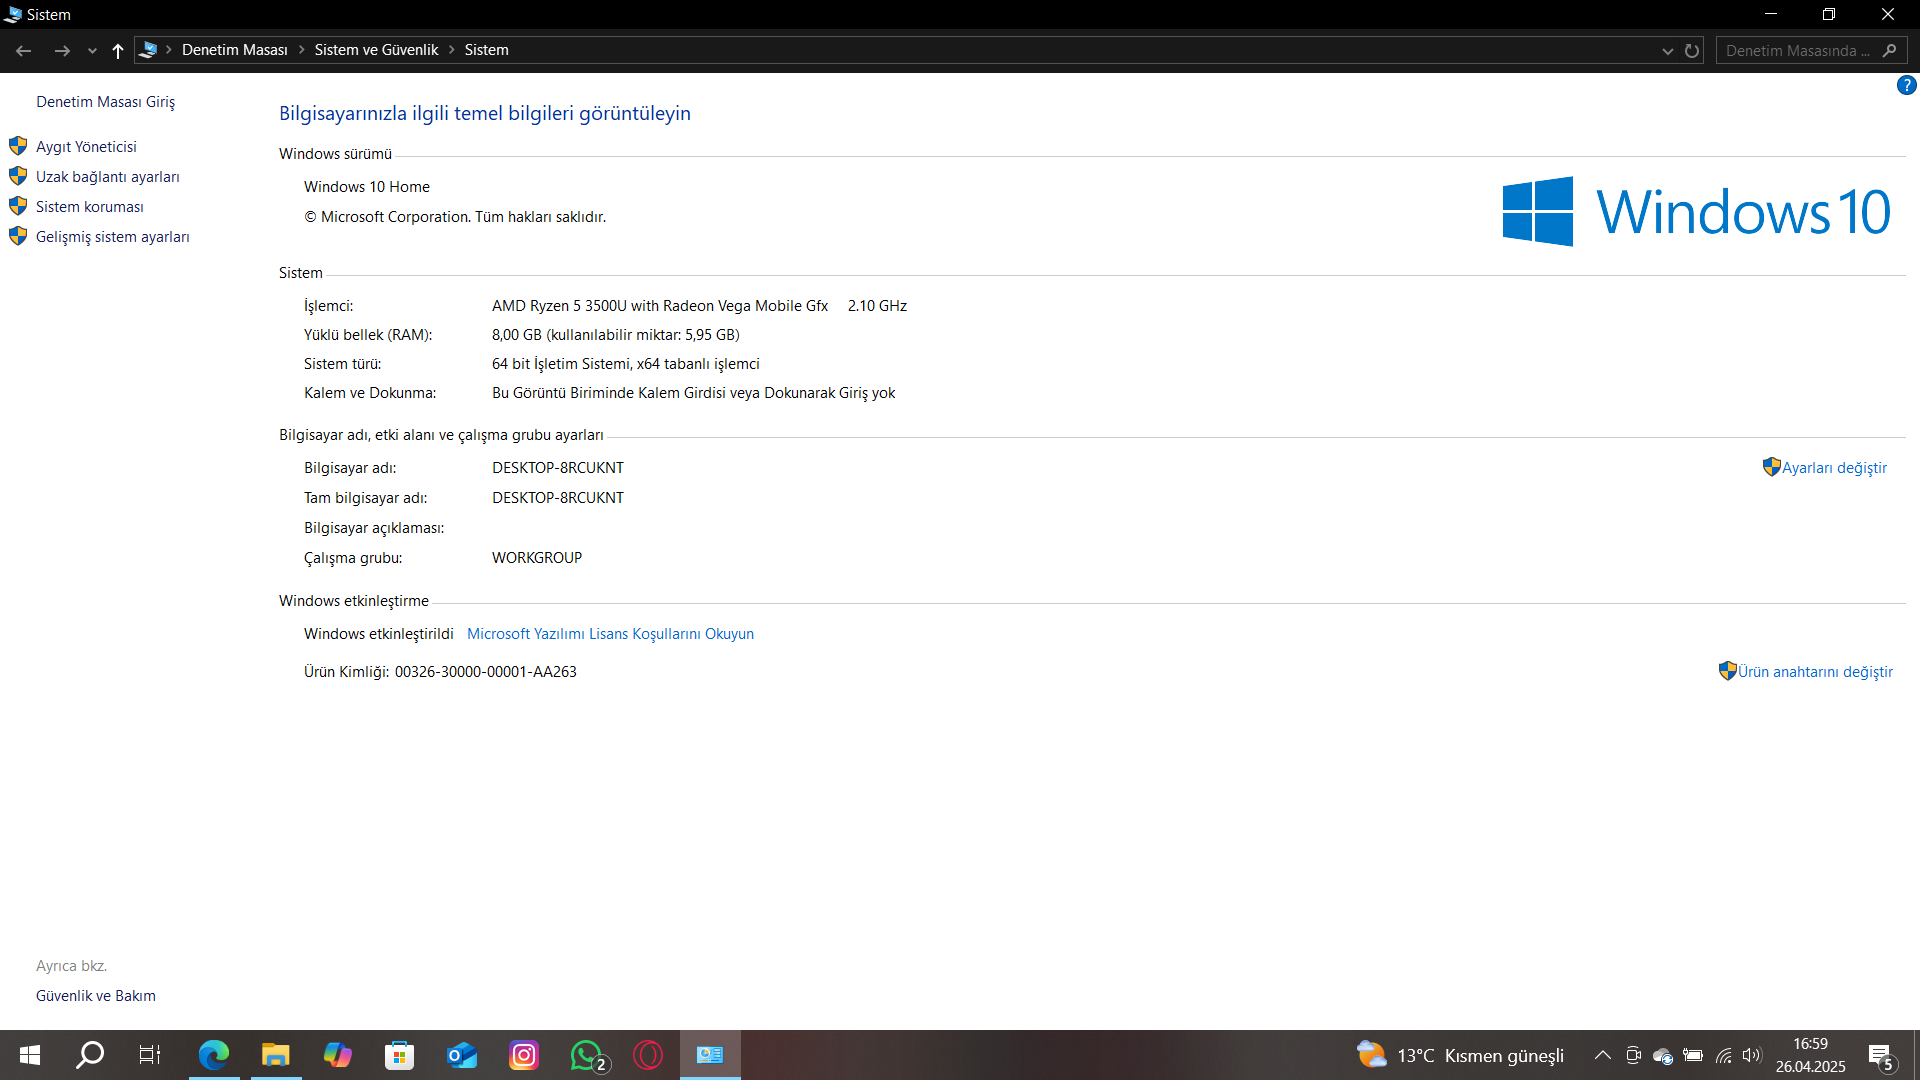Select the Sistem breadcrumb in address bar
This screenshot has width=1920, height=1080.
point(487,50)
